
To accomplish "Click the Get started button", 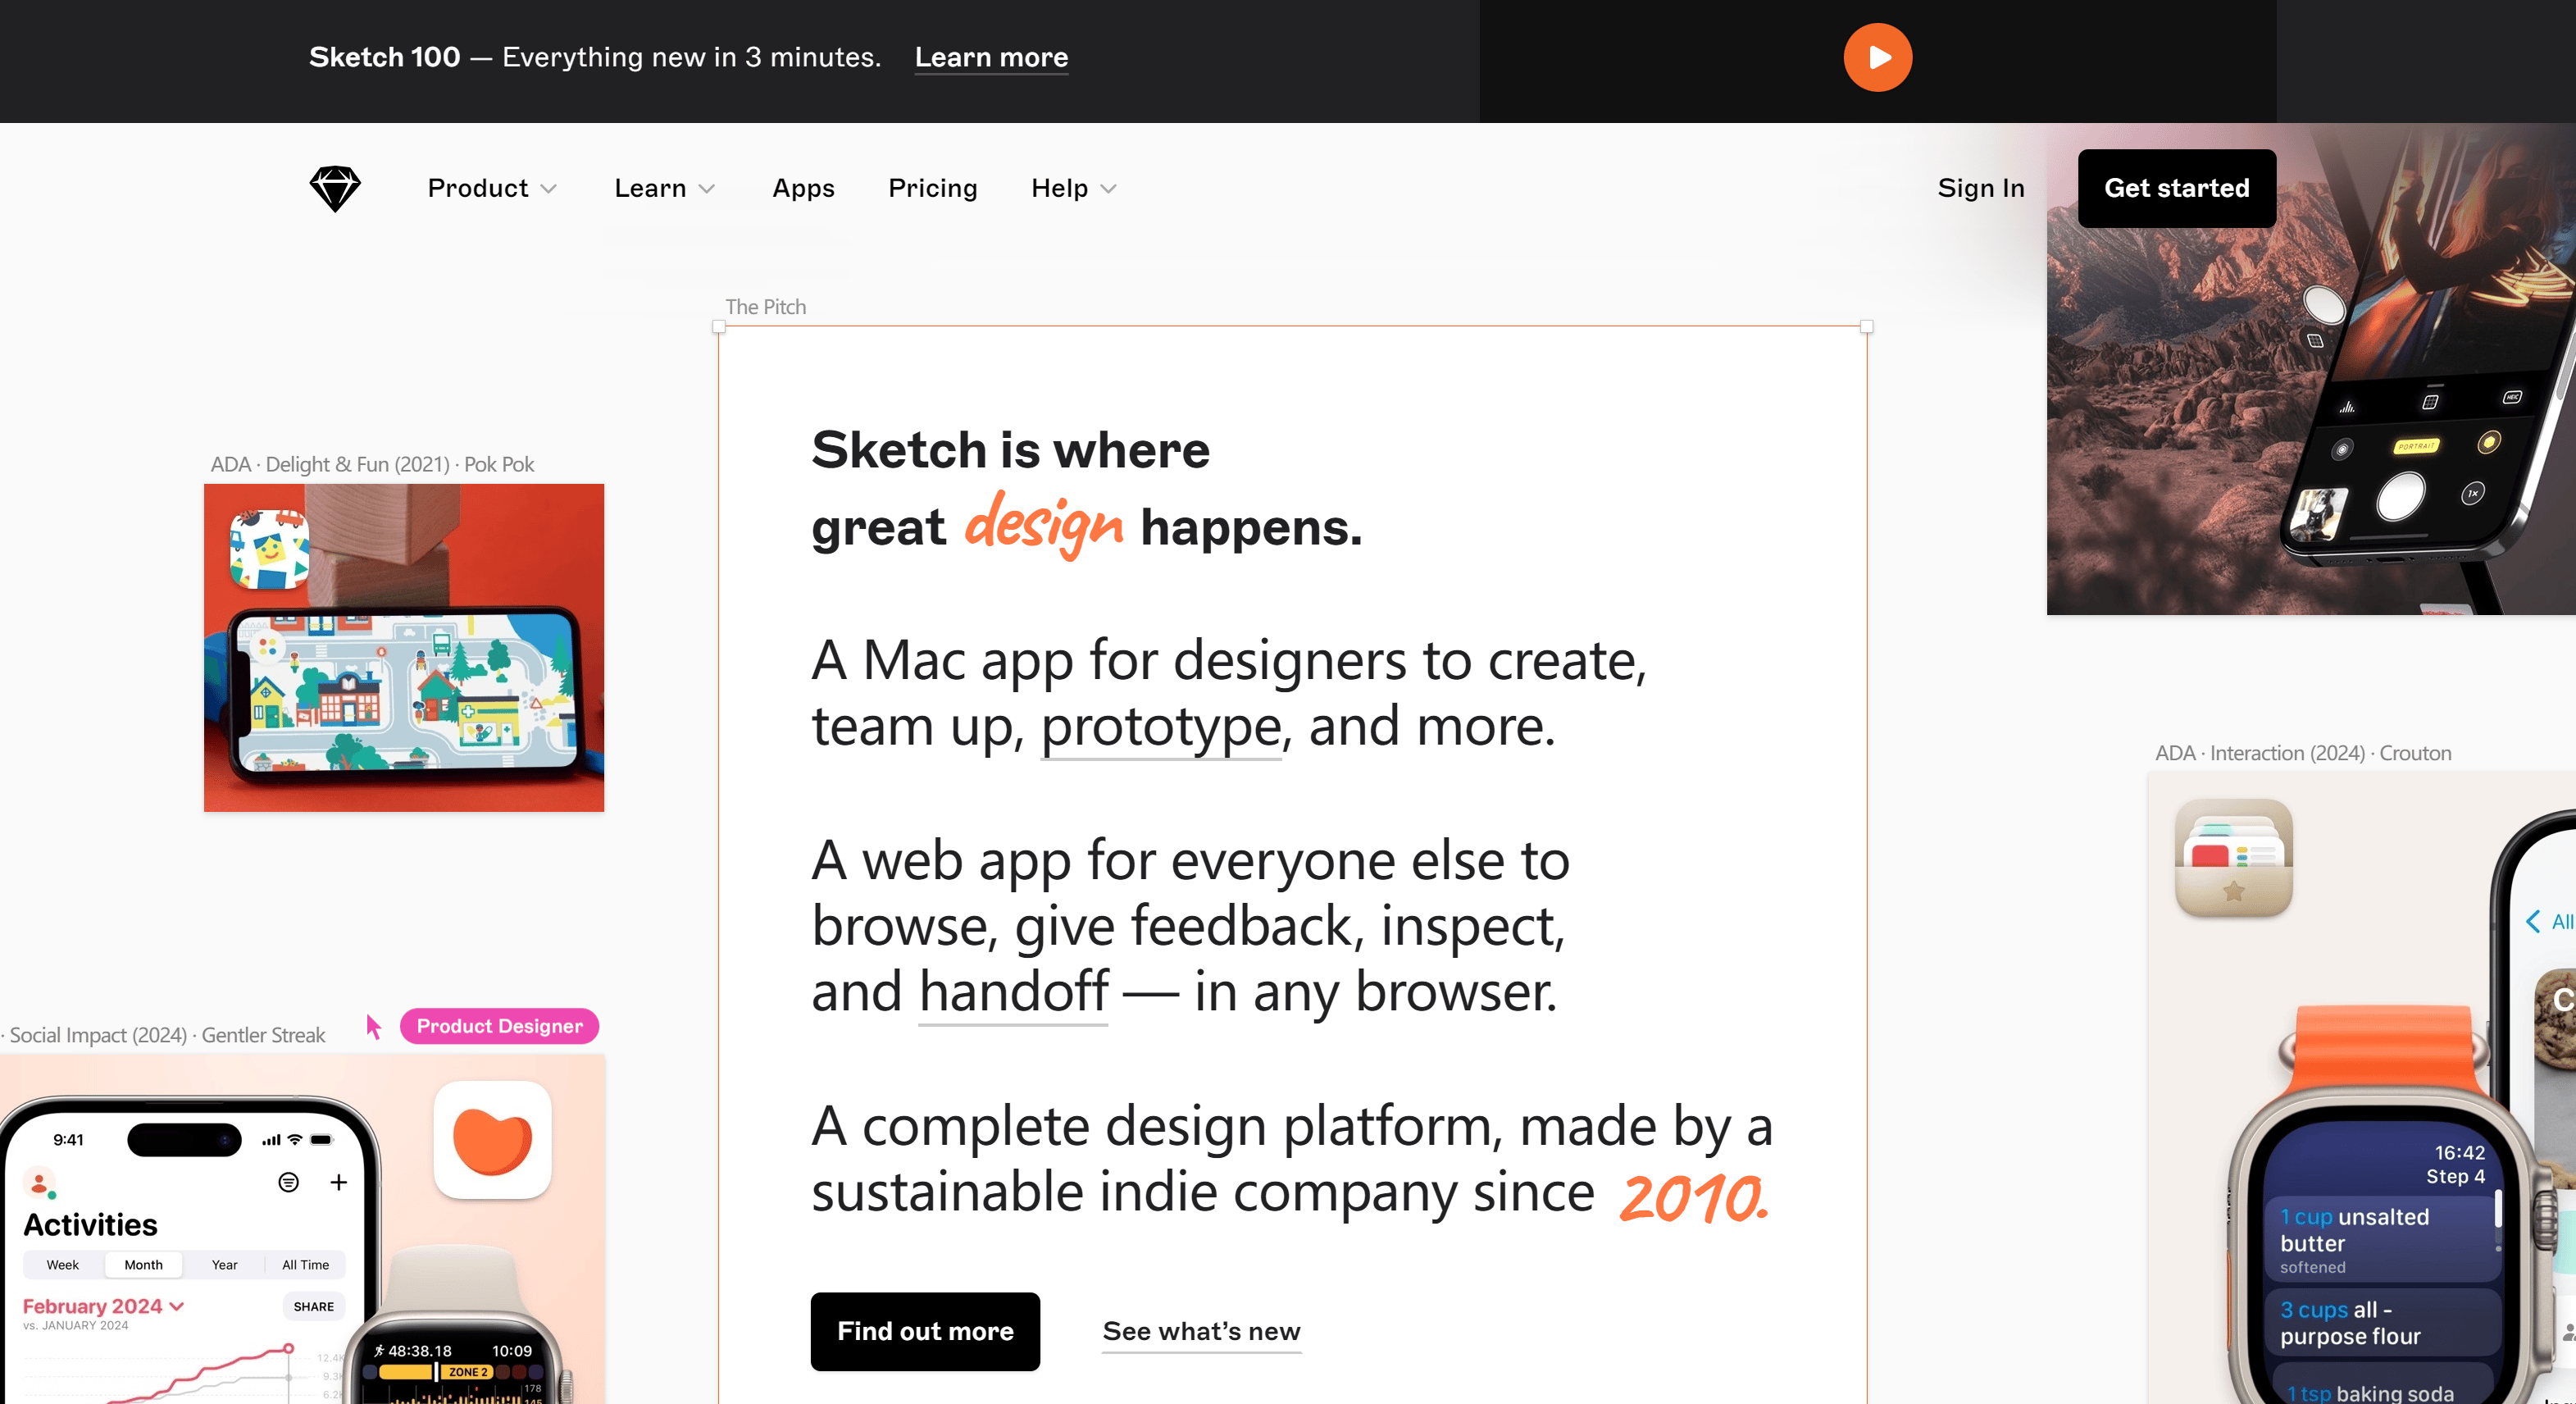I will tap(2176, 188).
